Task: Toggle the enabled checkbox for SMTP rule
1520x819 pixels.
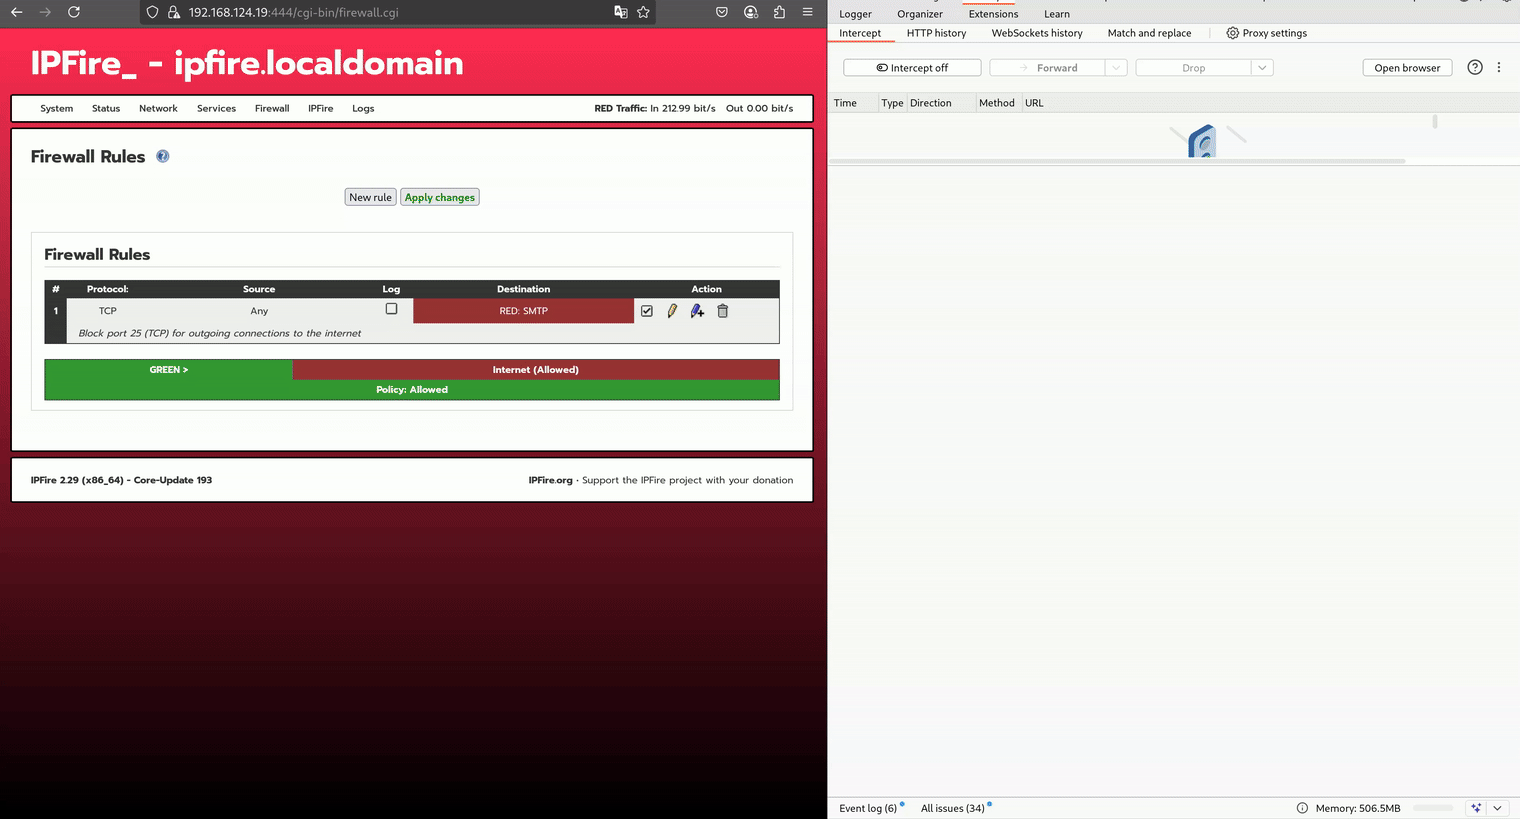Action: coord(647,311)
